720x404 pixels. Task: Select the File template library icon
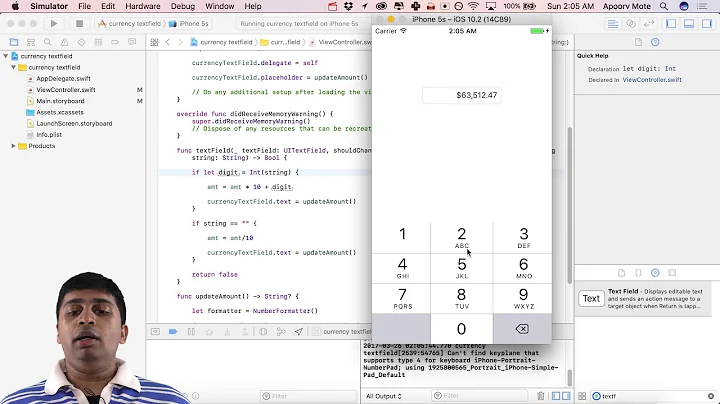pyautogui.click(x=621, y=273)
